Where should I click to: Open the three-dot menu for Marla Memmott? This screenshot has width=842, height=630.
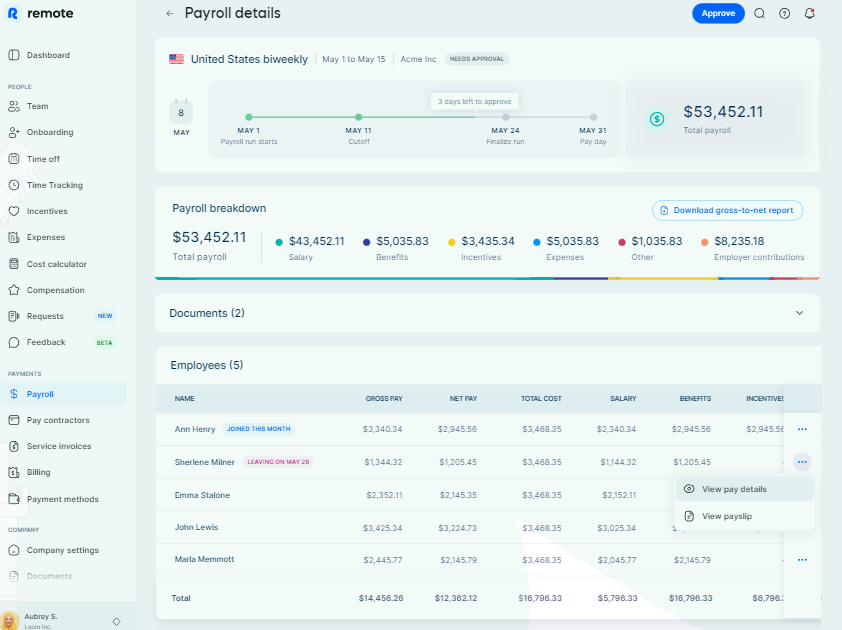pyautogui.click(x=802, y=560)
